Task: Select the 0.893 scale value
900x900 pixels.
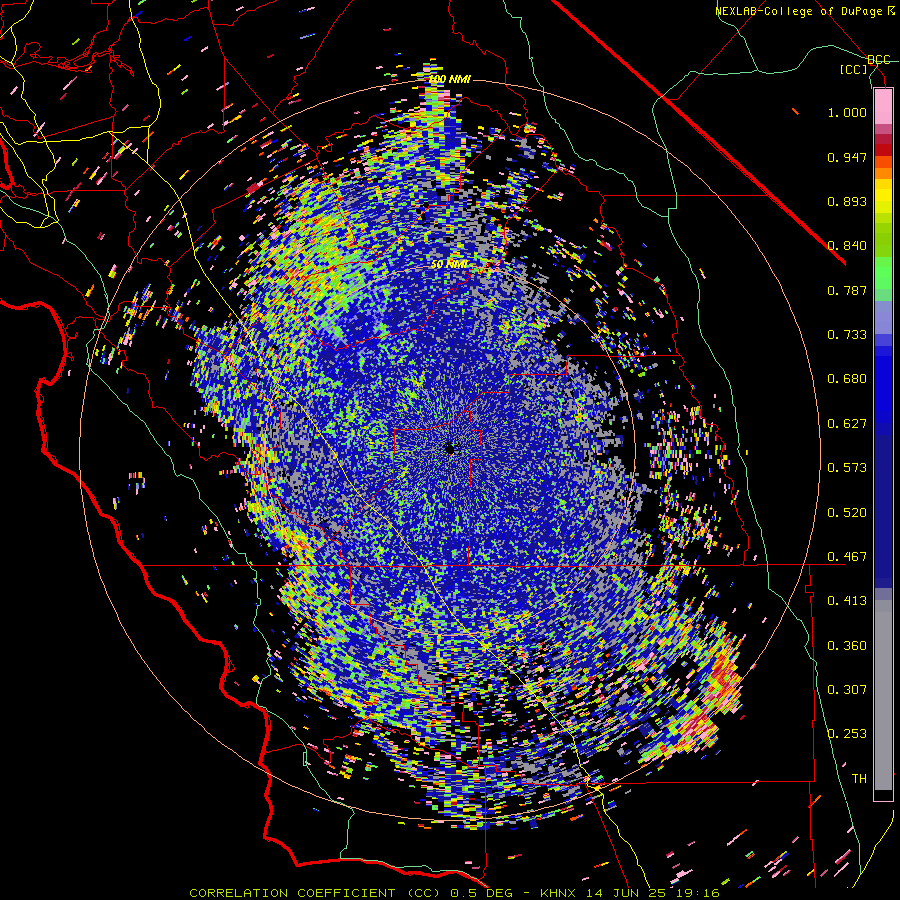Action: click(847, 201)
